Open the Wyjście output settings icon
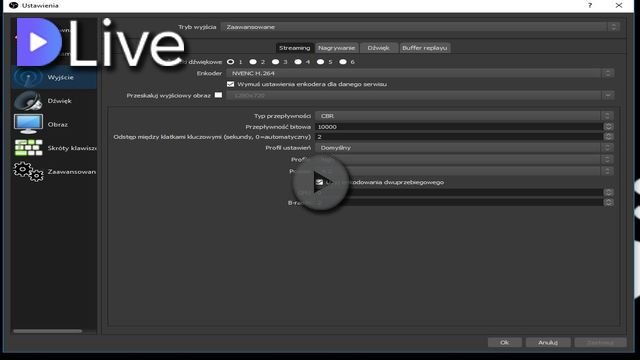Screen dimensions: 640x360 click(28, 77)
